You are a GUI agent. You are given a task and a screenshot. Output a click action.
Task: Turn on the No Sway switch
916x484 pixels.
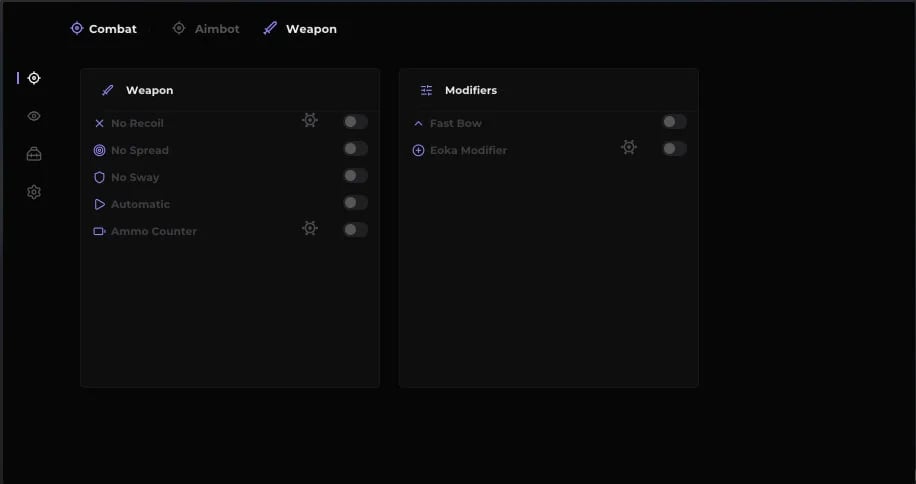point(355,175)
